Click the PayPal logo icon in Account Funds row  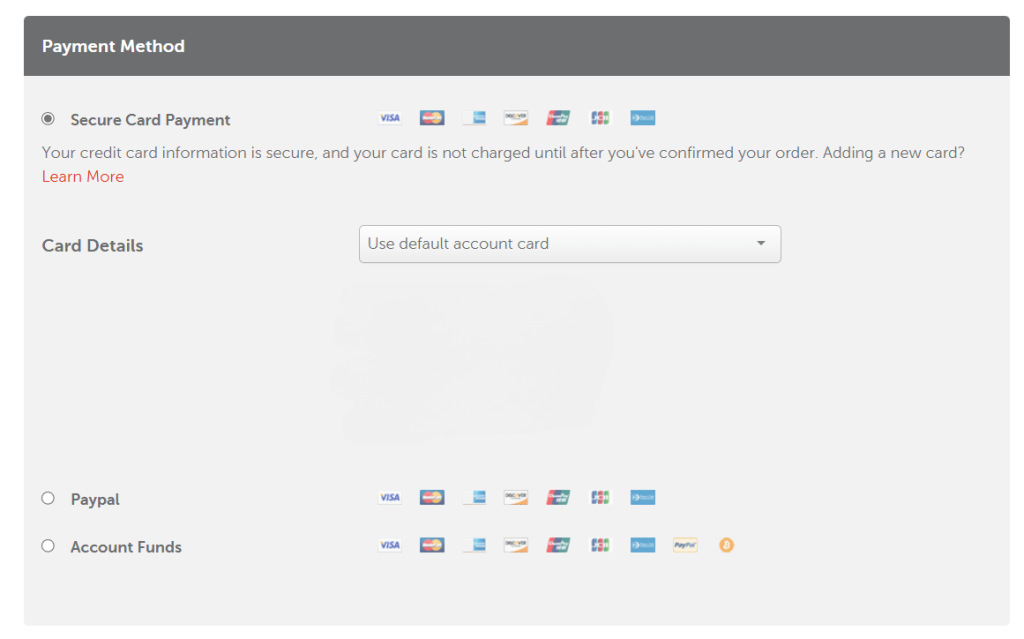tap(685, 545)
